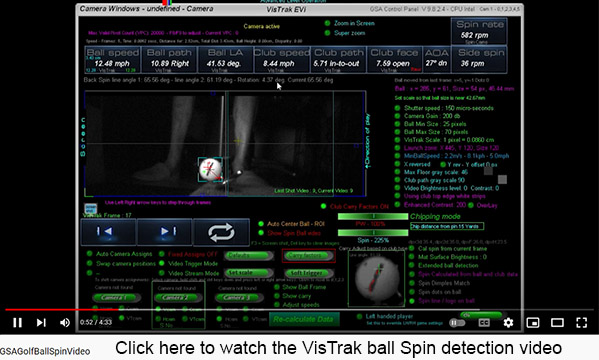Click the loop replay frames button
This screenshot has width=599, height=360.
(x=221, y=232)
